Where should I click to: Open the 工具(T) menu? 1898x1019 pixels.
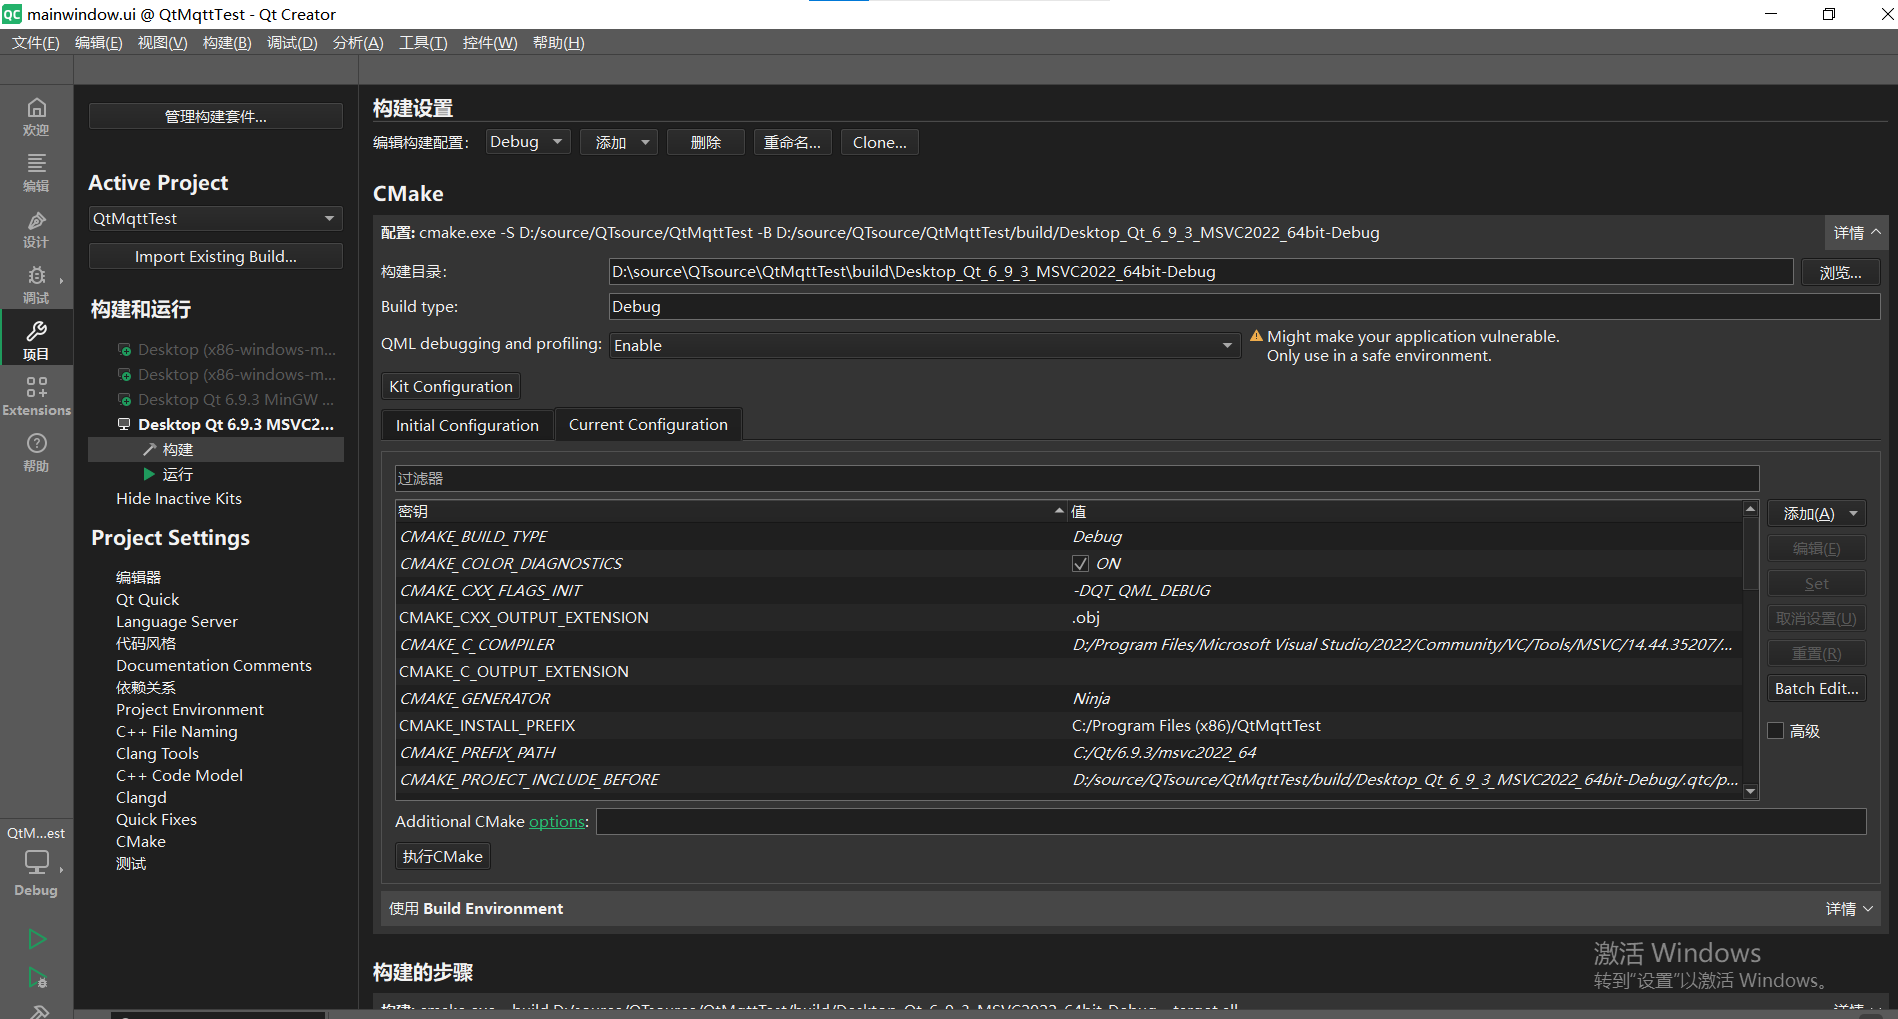tap(423, 42)
